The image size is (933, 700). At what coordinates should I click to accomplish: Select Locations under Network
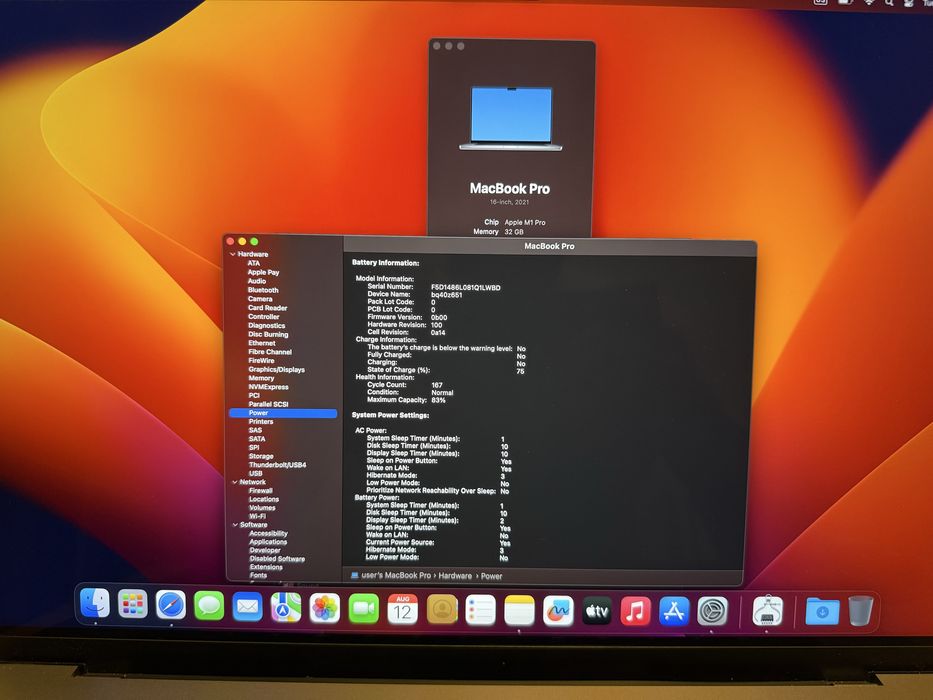click(264, 499)
